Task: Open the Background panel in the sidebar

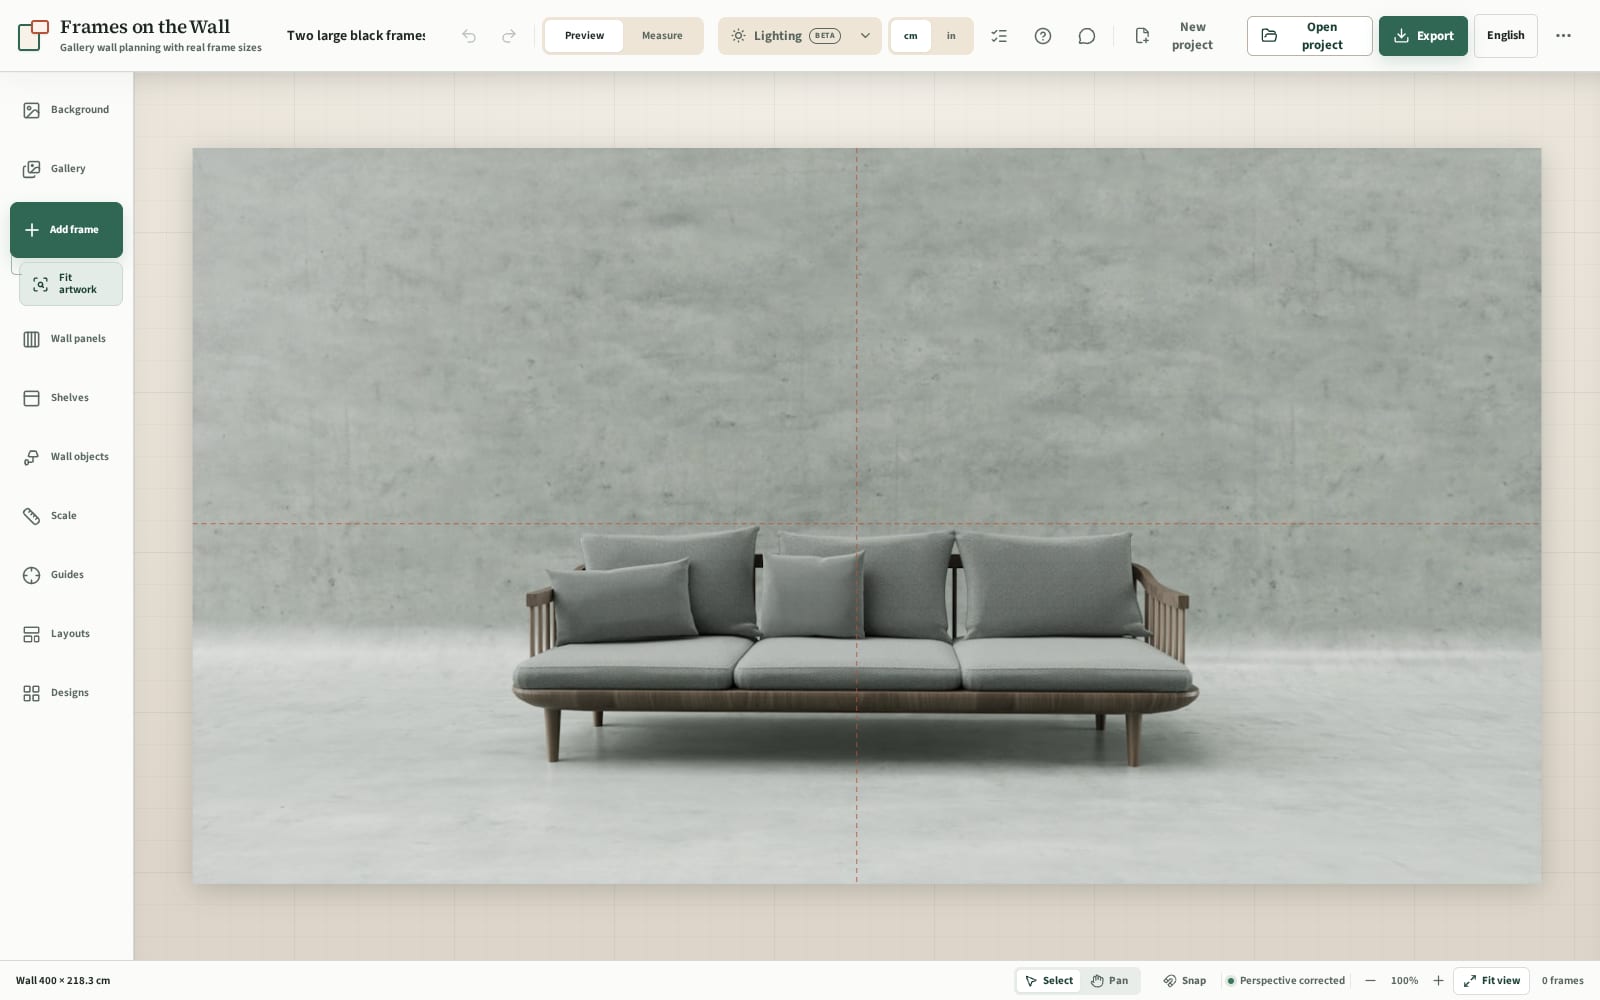Action: (x=66, y=110)
